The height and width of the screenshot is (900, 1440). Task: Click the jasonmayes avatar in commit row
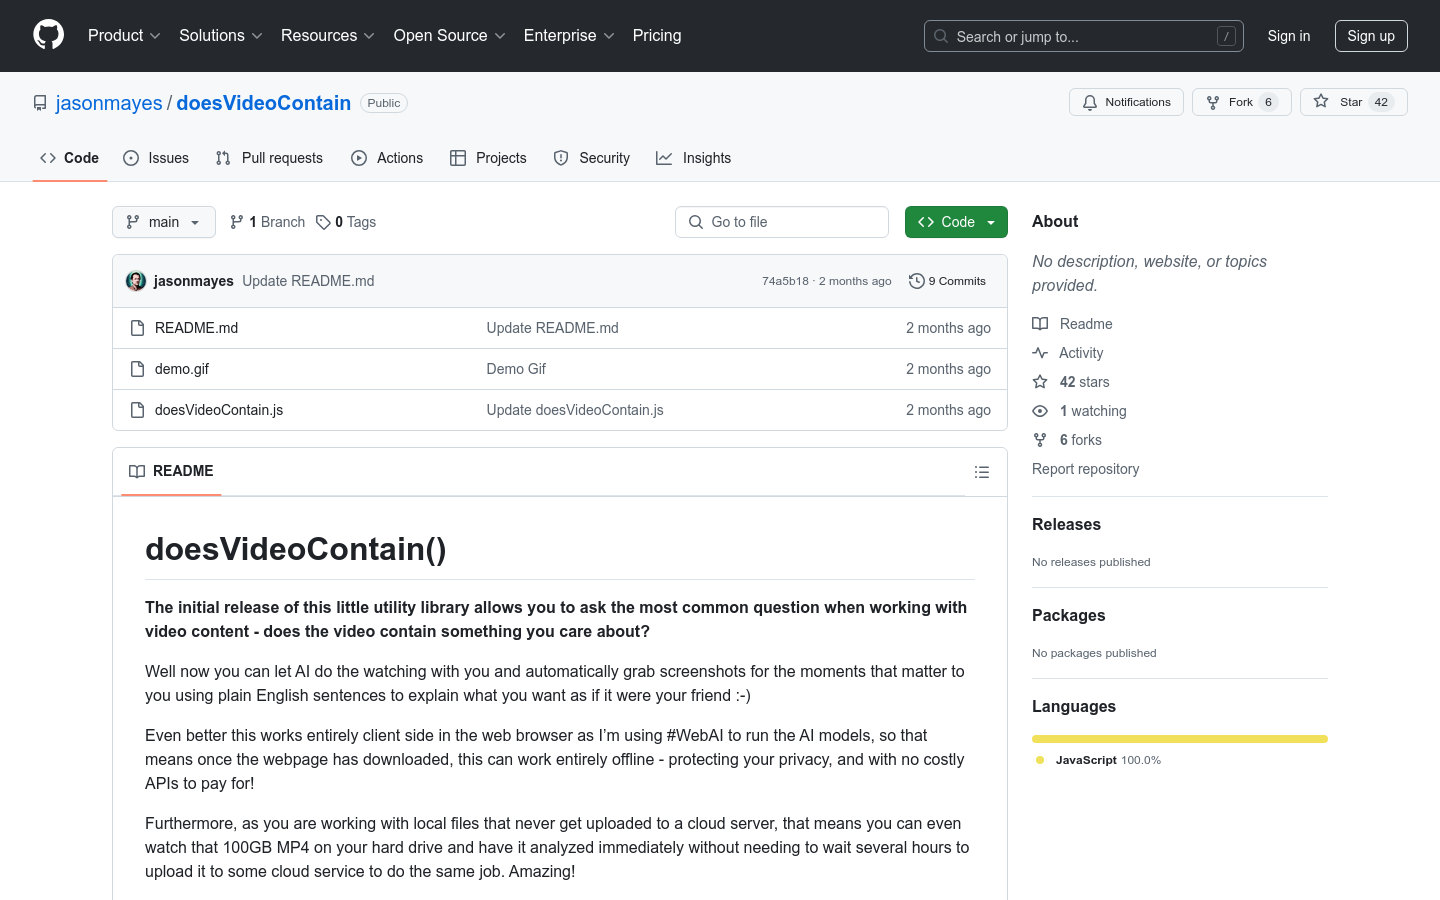(x=136, y=281)
